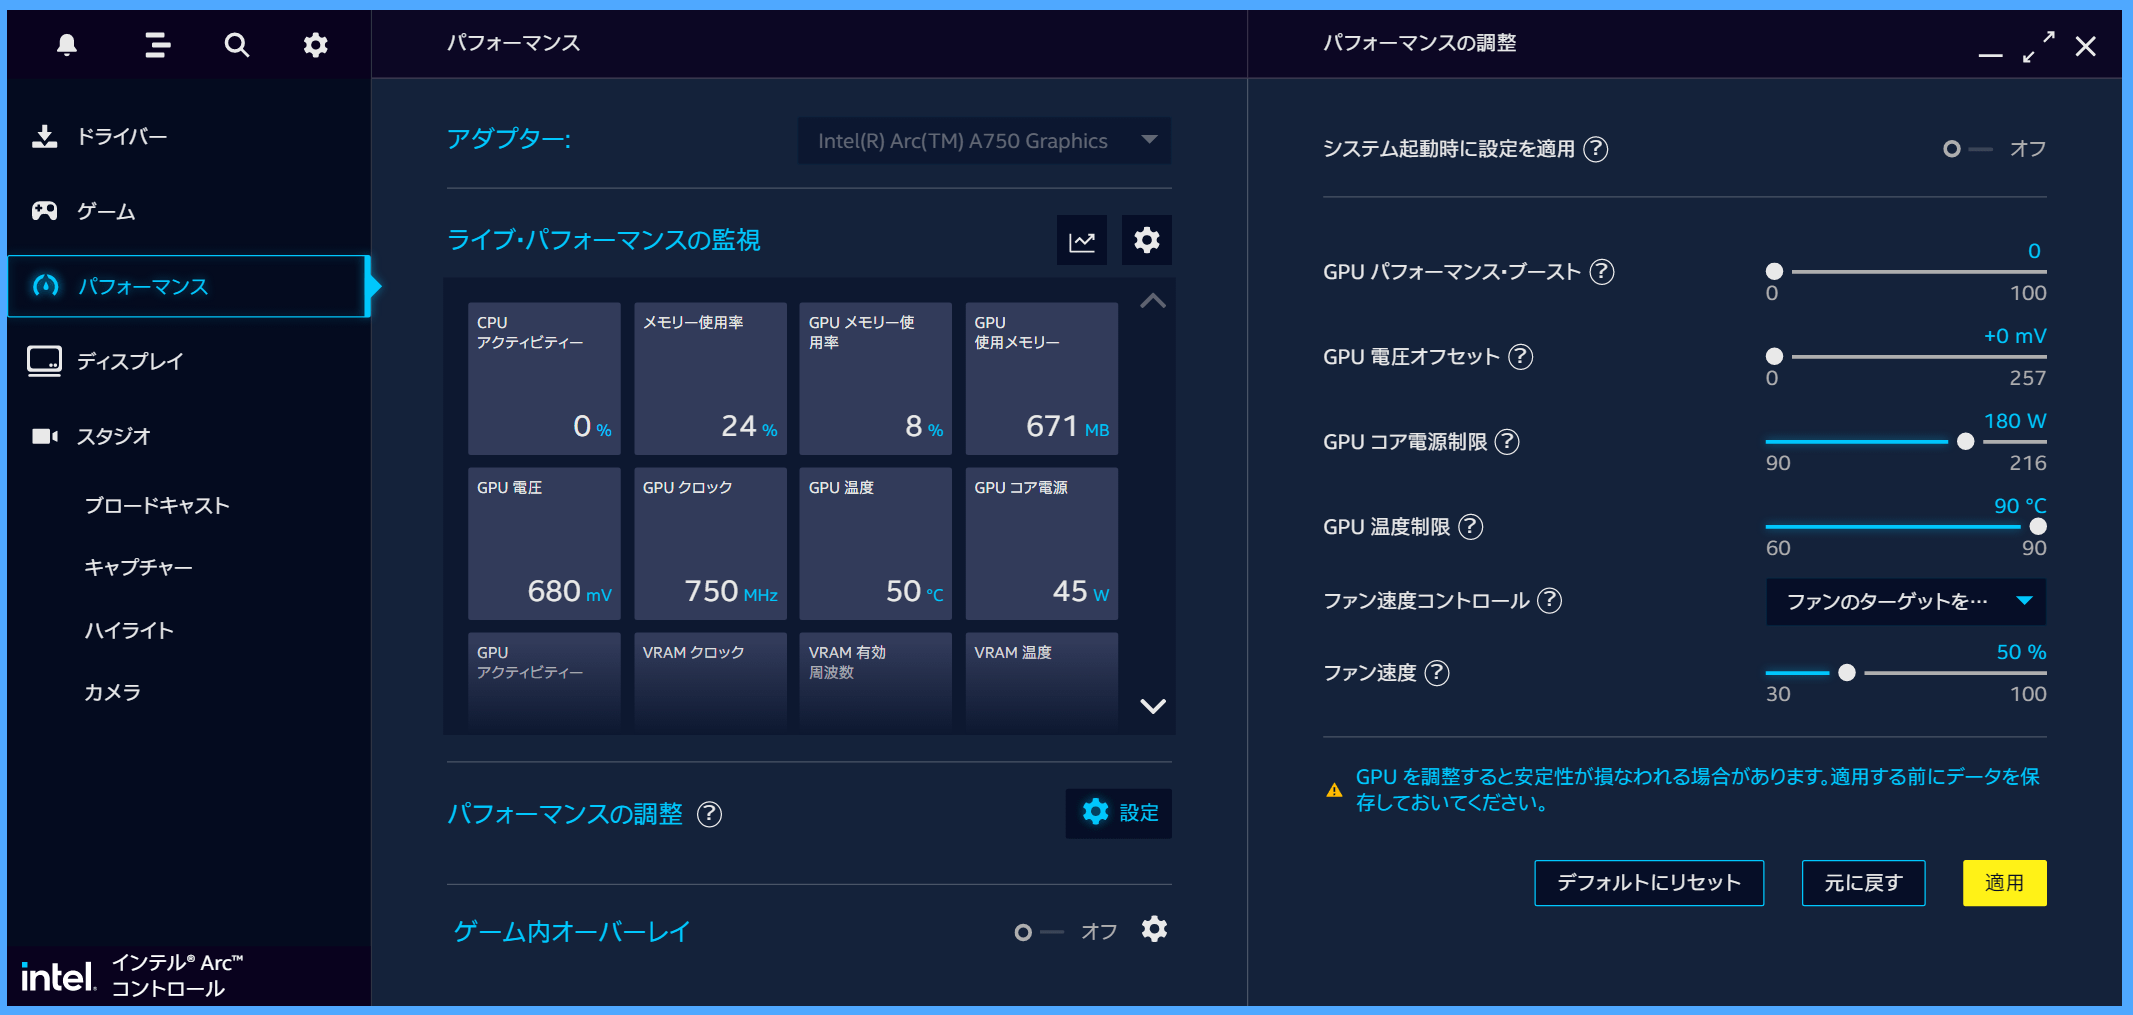This screenshot has width=2133, height=1015.
Task: Open the top settings gear icon
Action: coord(315,45)
